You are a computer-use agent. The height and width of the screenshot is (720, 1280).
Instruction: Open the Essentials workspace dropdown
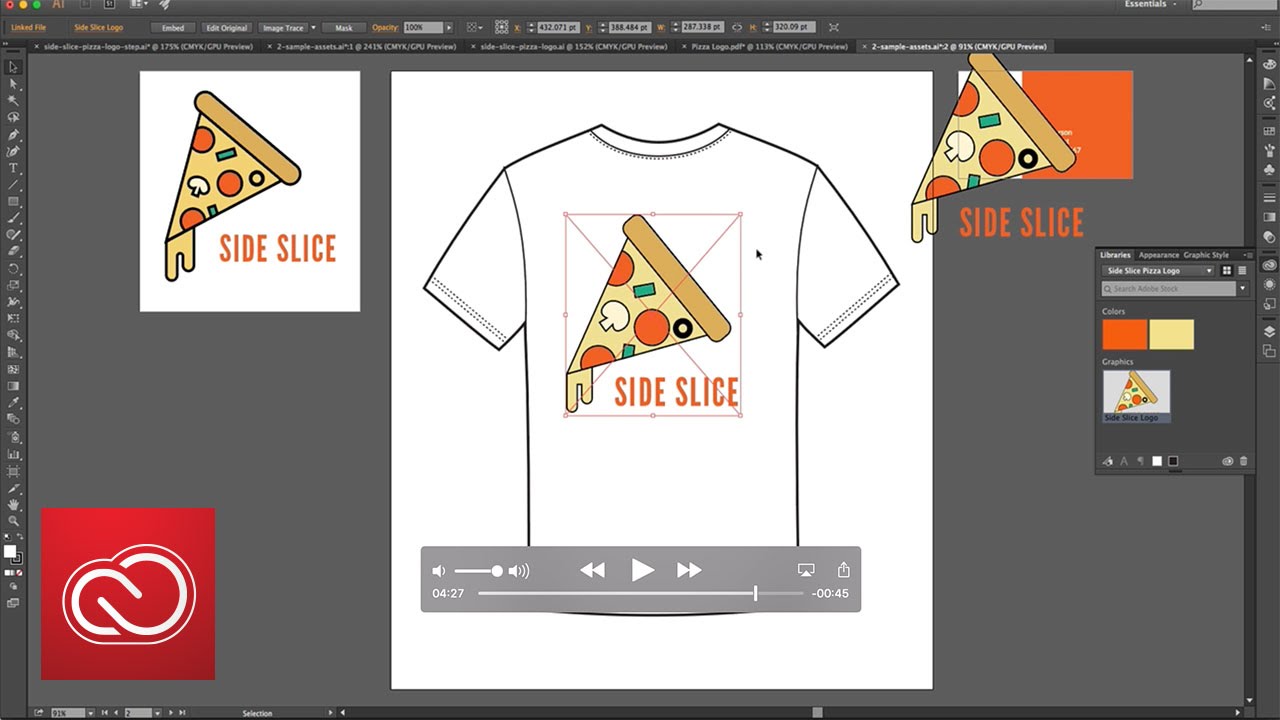click(x=1150, y=5)
